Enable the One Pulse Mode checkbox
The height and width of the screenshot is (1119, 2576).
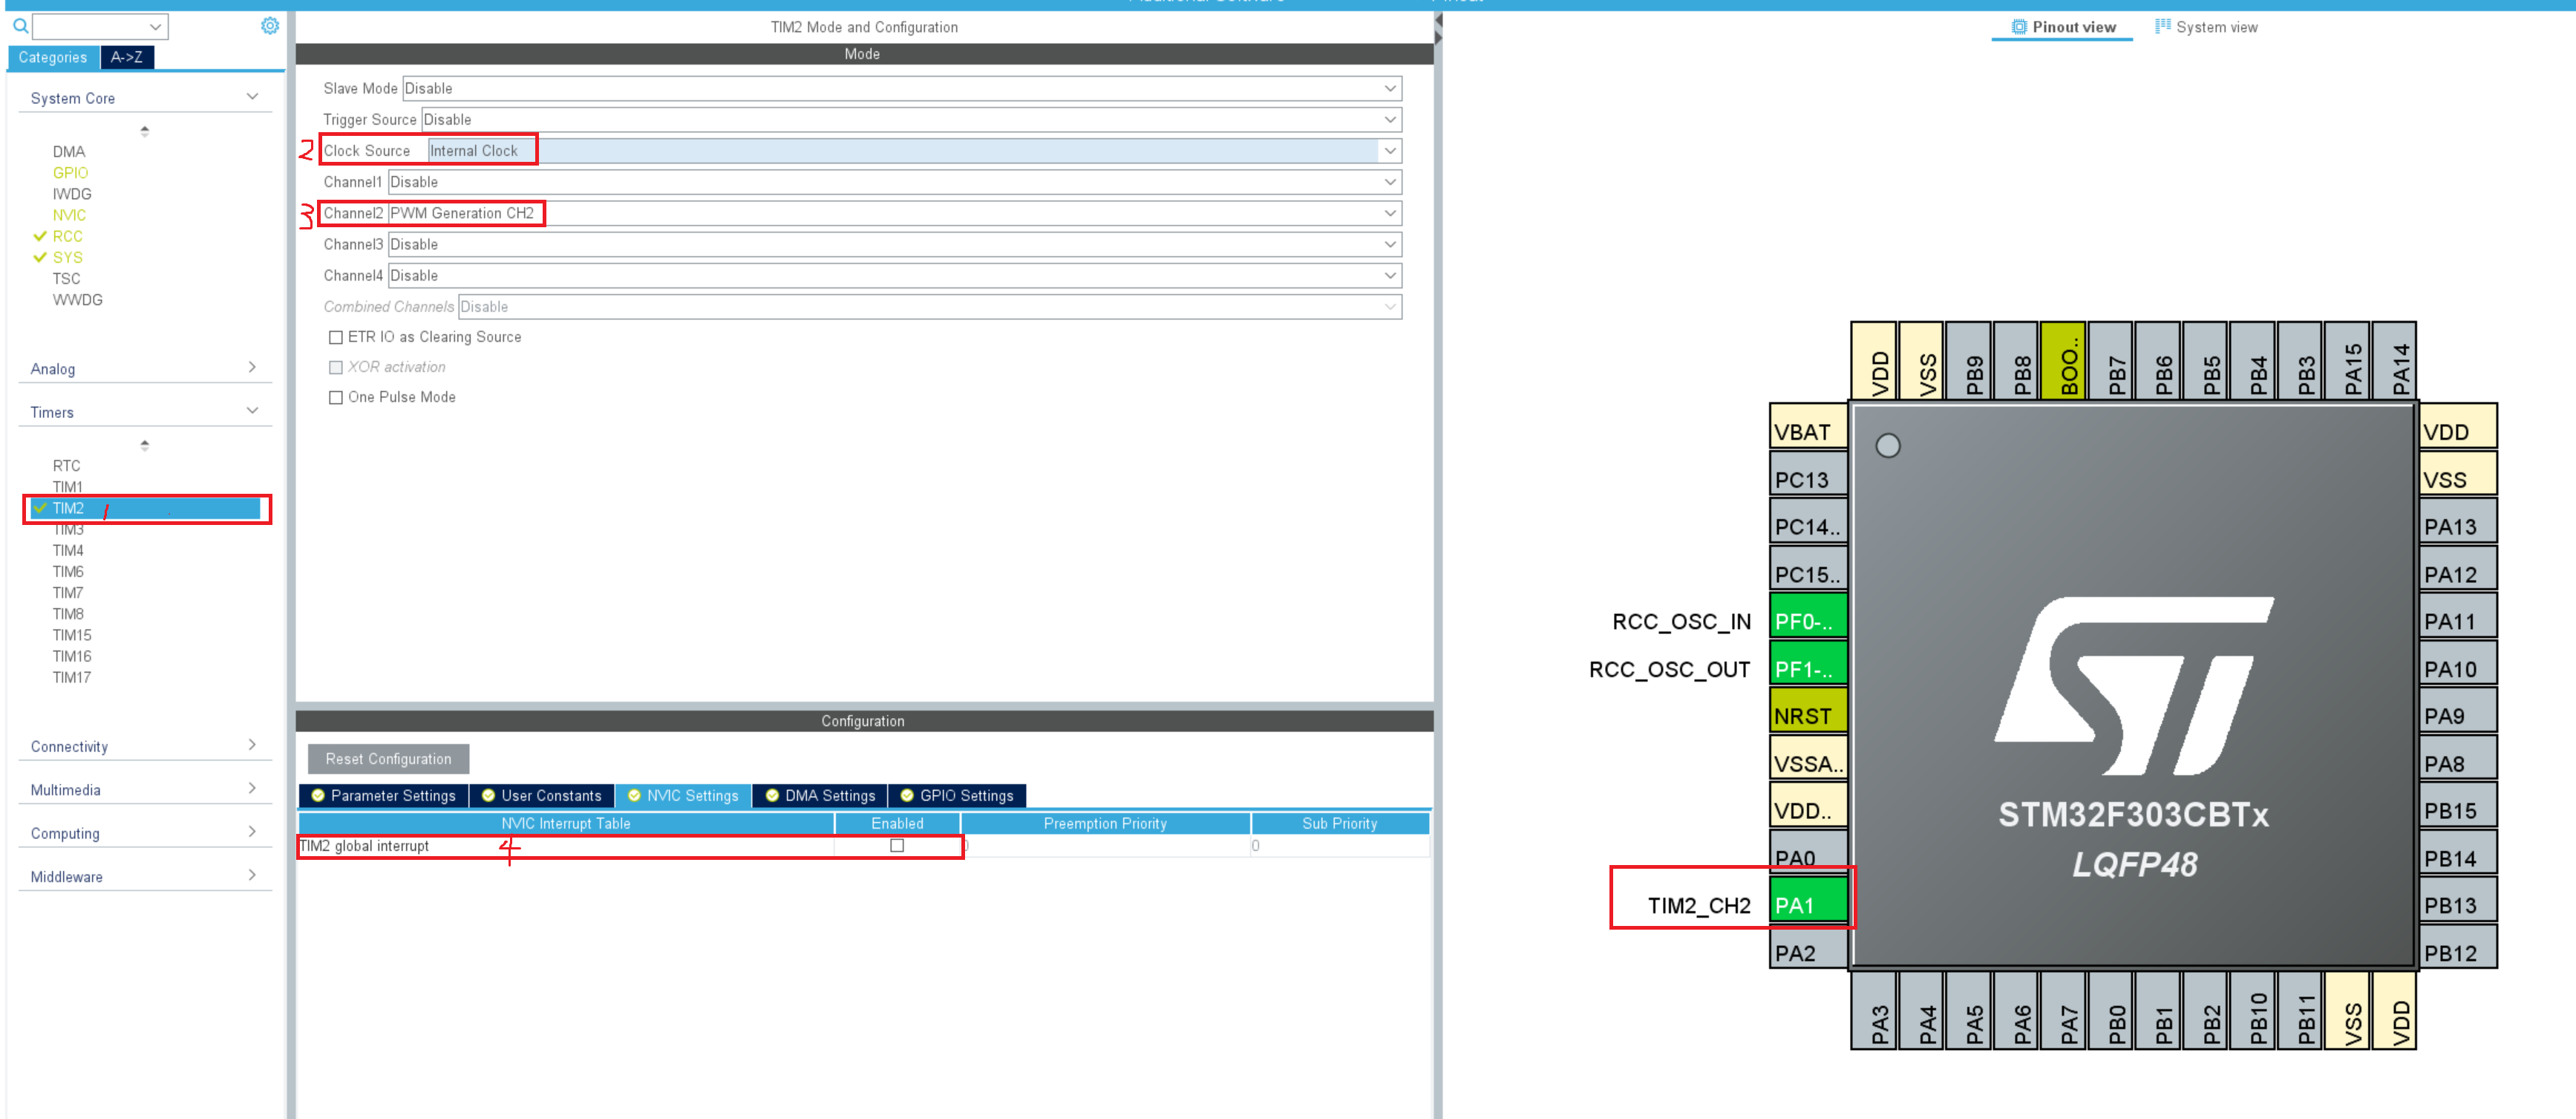click(x=336, y=397)
